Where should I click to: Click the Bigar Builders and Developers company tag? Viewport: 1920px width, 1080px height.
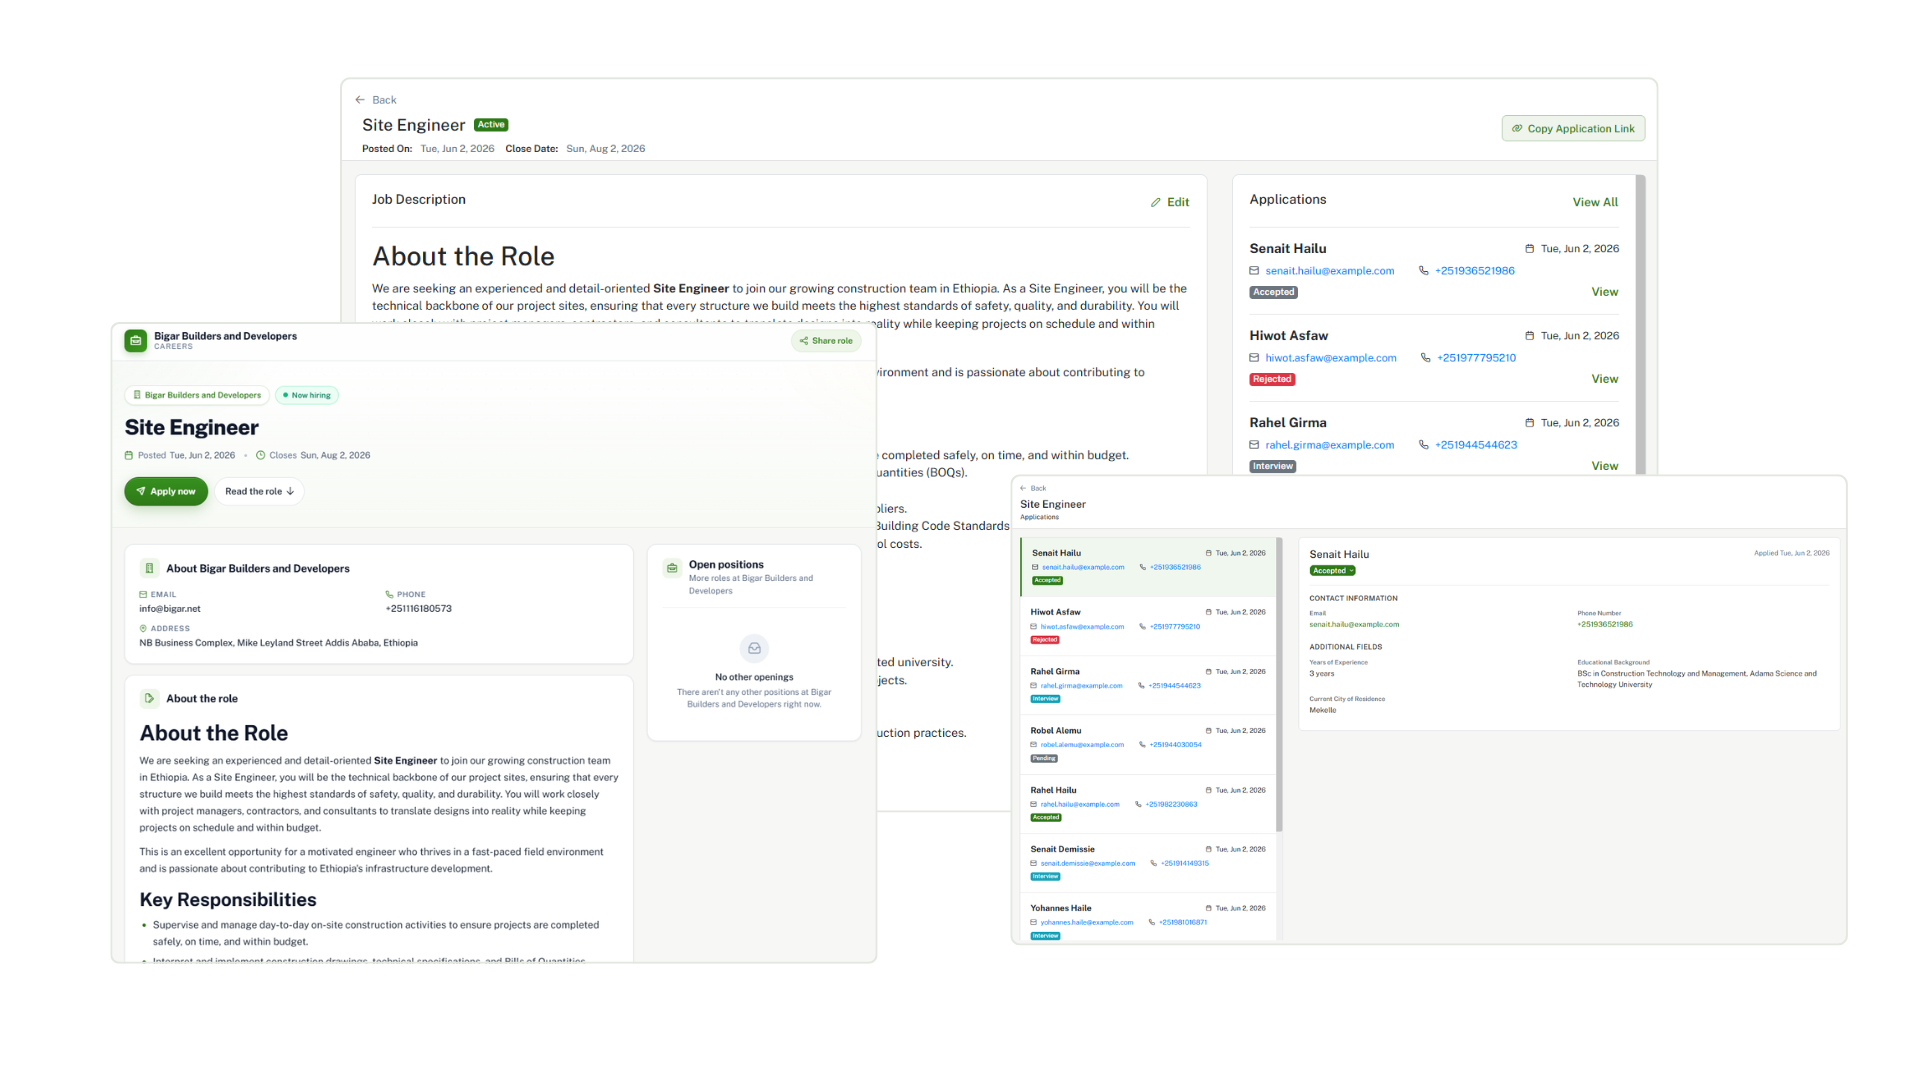[197, 396]
